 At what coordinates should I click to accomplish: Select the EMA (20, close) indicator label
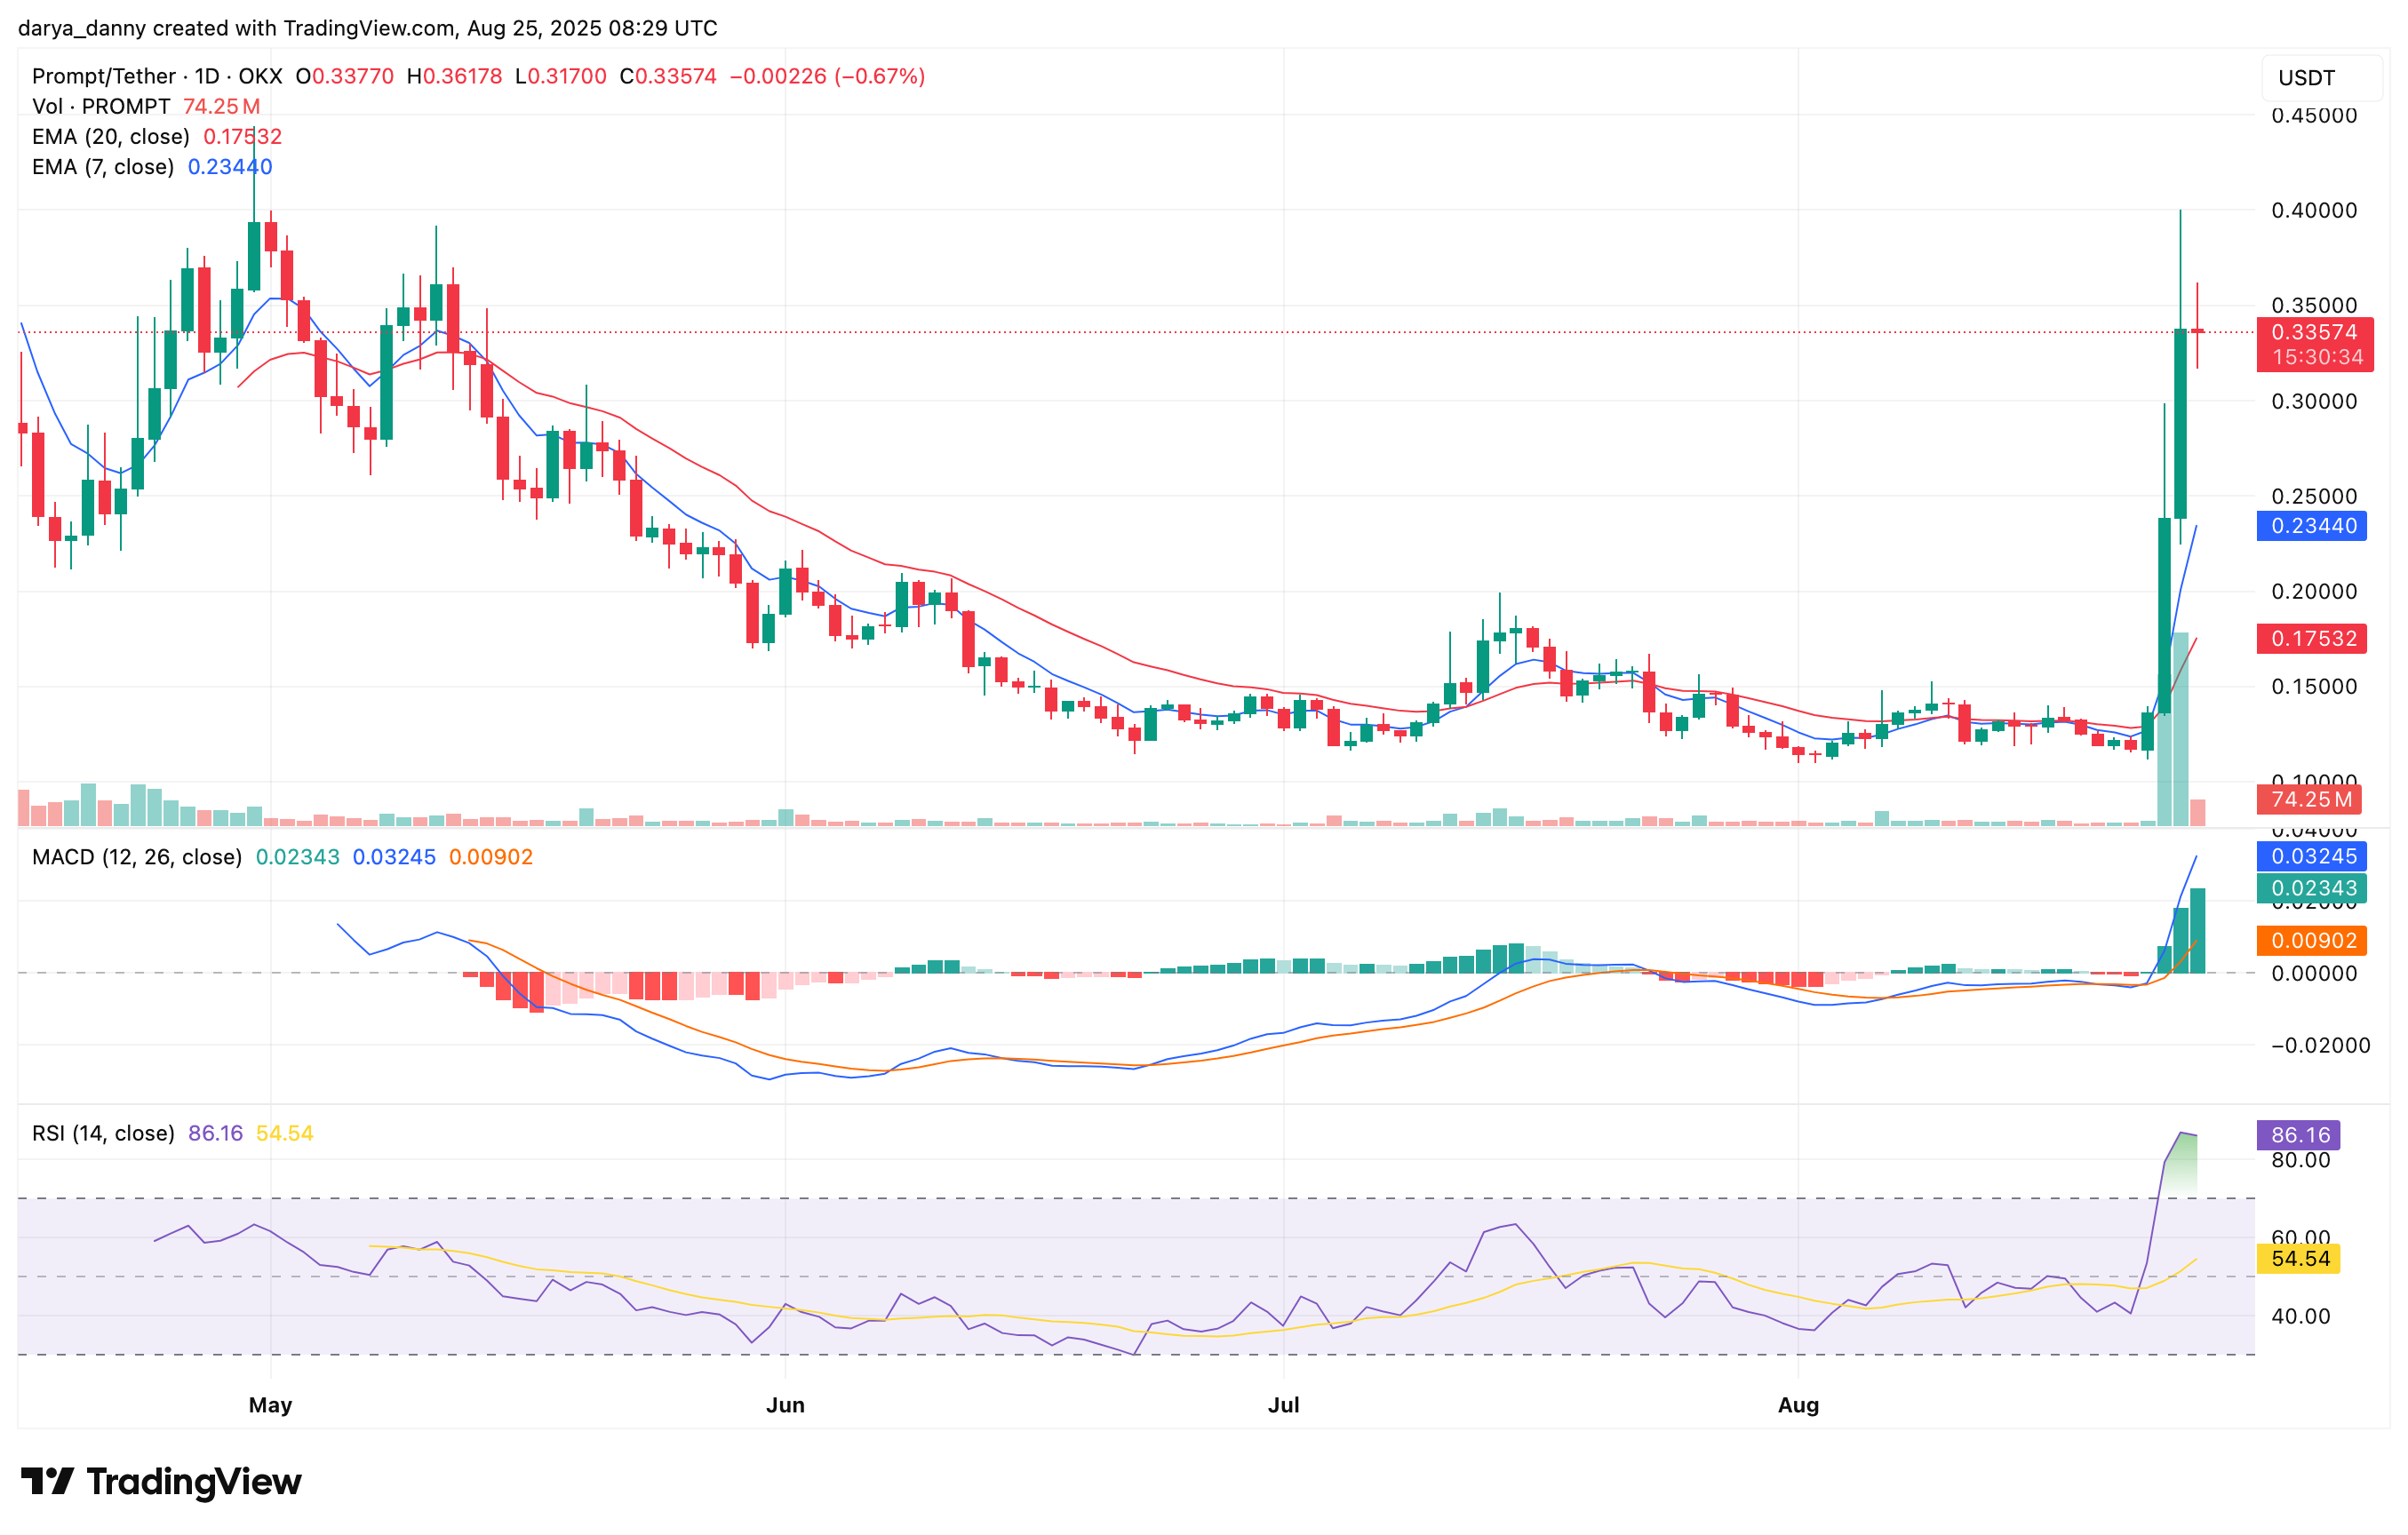110,136
